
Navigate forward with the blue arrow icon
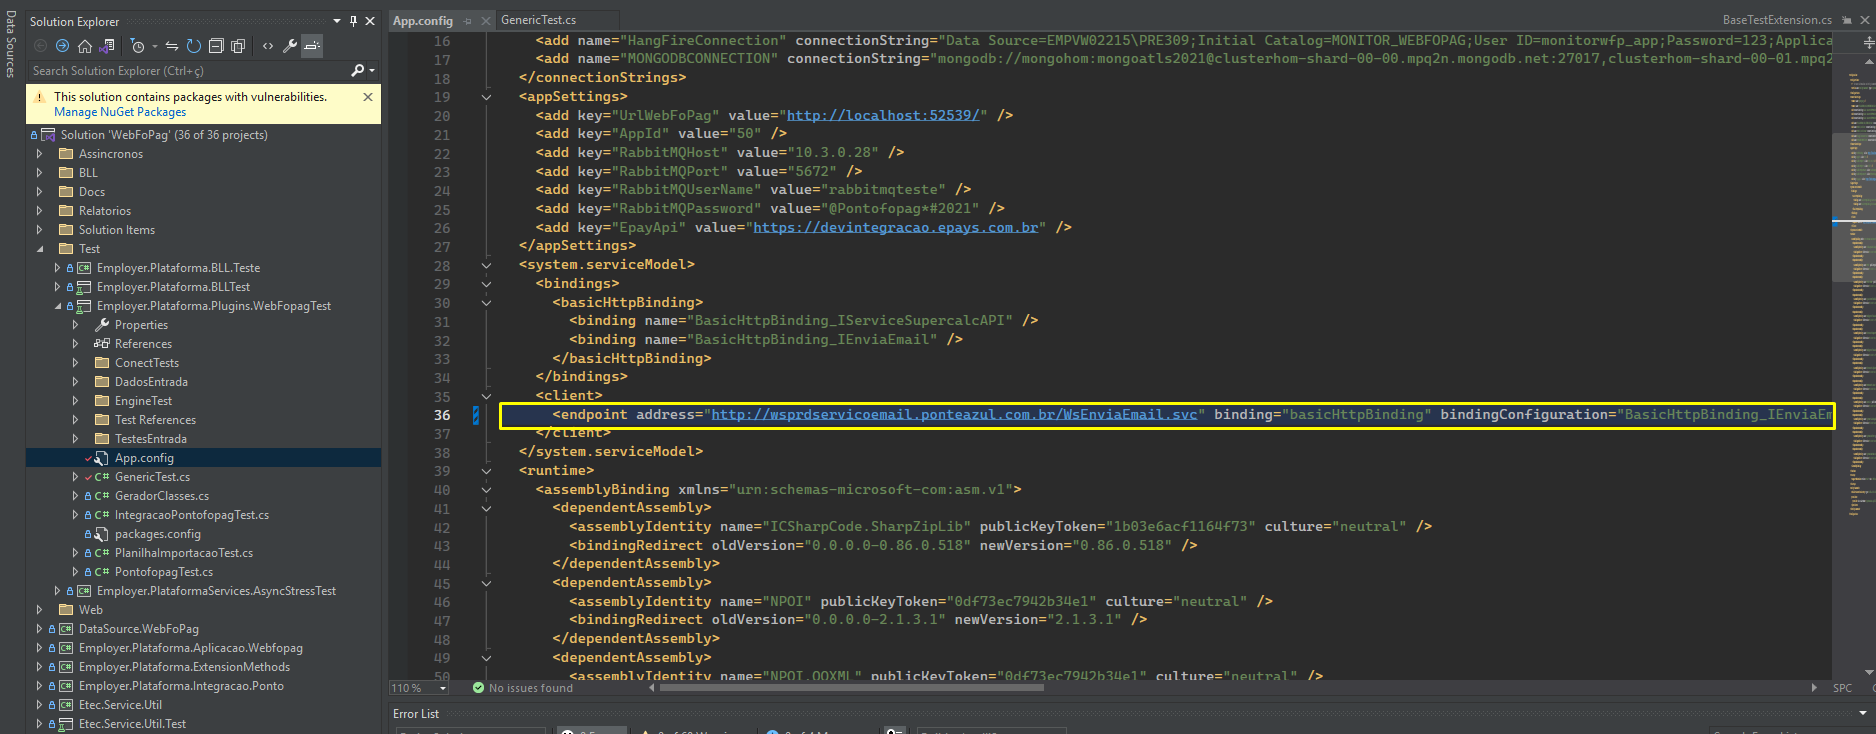coord(62,46)
